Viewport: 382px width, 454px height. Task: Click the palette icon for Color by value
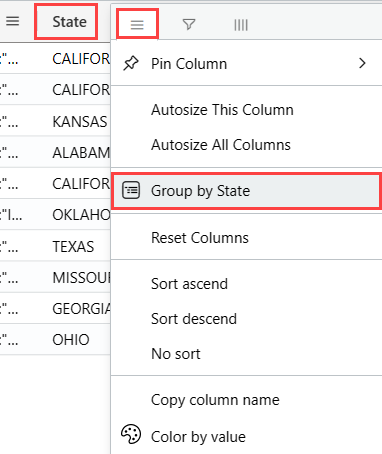pyautogui.click(x=131, y=434)
